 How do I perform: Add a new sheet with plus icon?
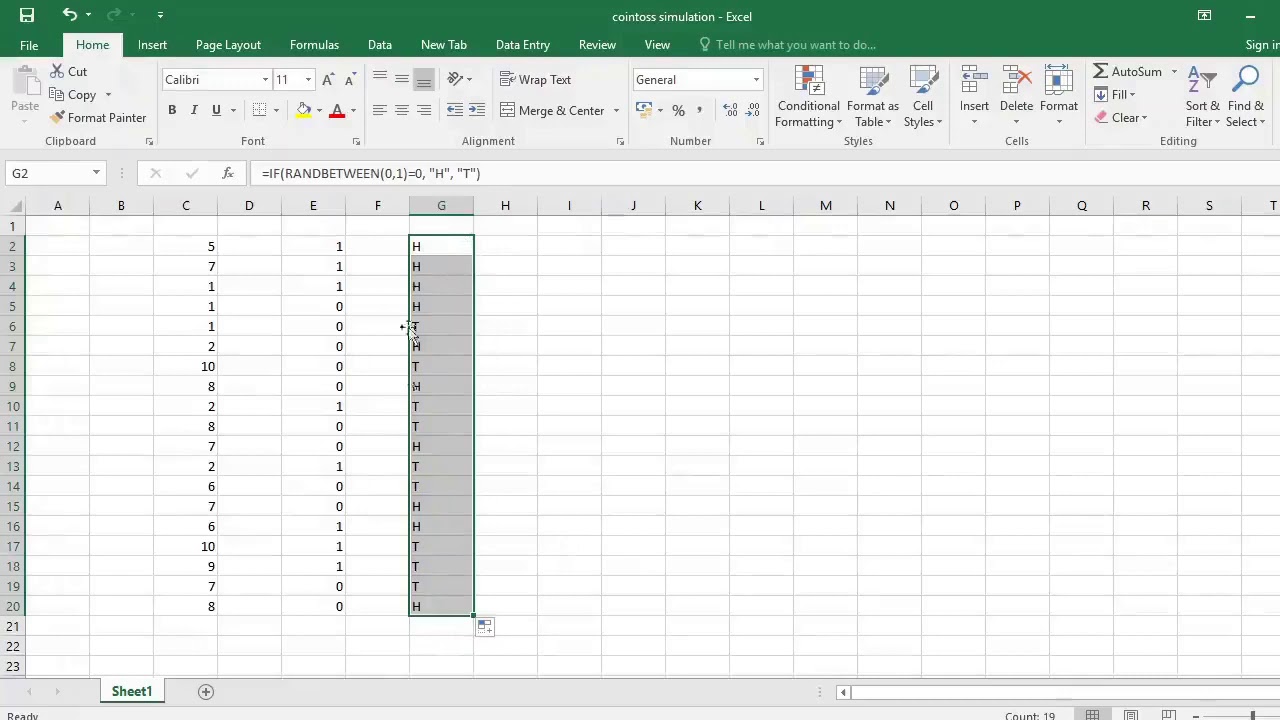206,692
